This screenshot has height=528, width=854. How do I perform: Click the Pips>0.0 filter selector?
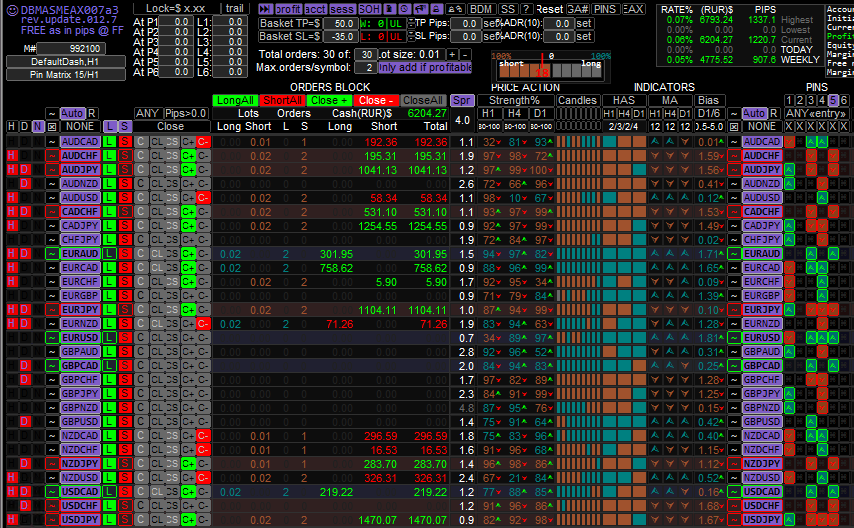click(x=186, y=113)
